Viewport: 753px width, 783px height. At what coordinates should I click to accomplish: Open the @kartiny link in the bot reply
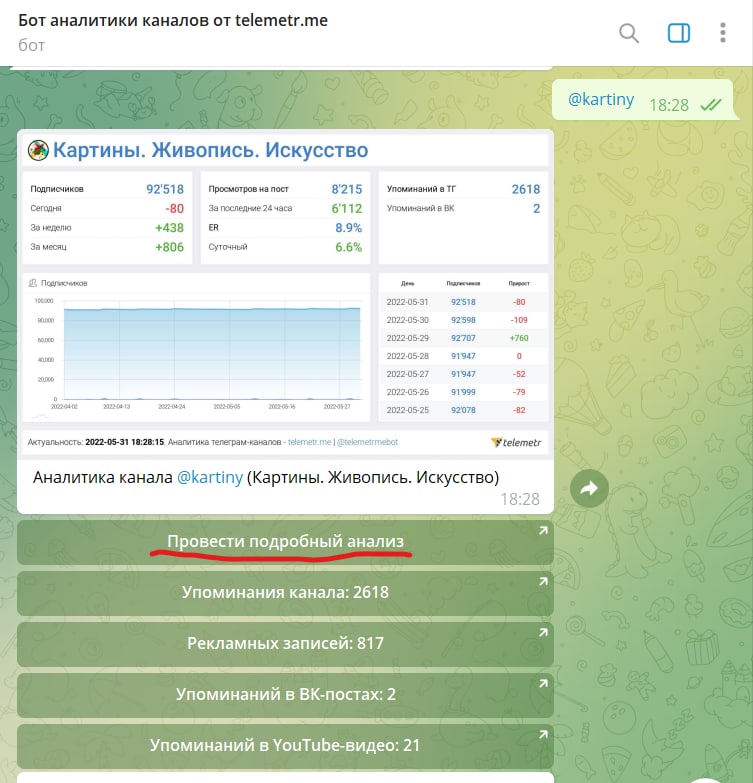[x=210, y=477]
